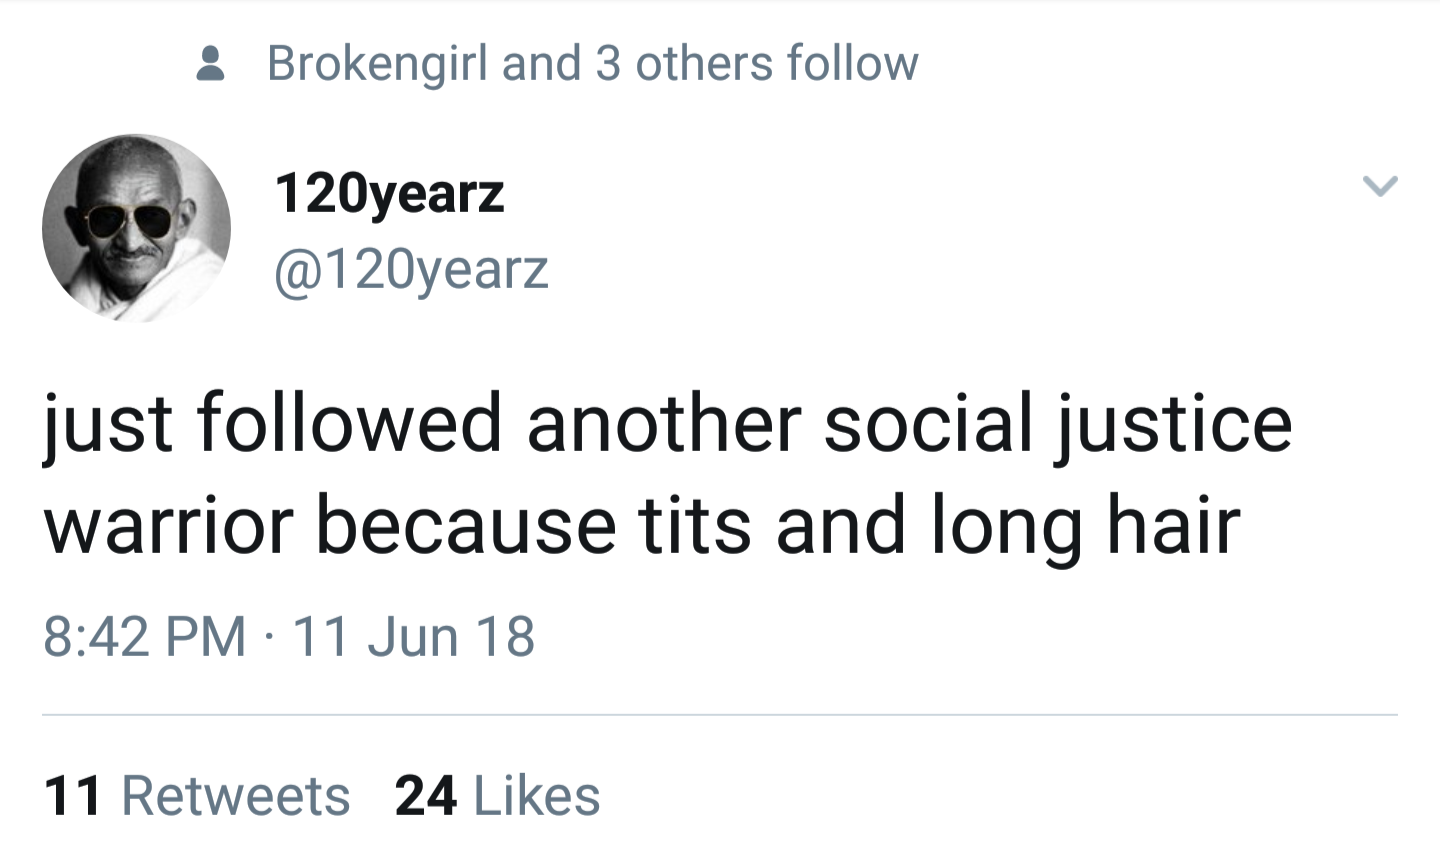1440x855 pixels.
Task: Click the tweet's first line of text
Action: pyautogui.click(x=667, y=423)
